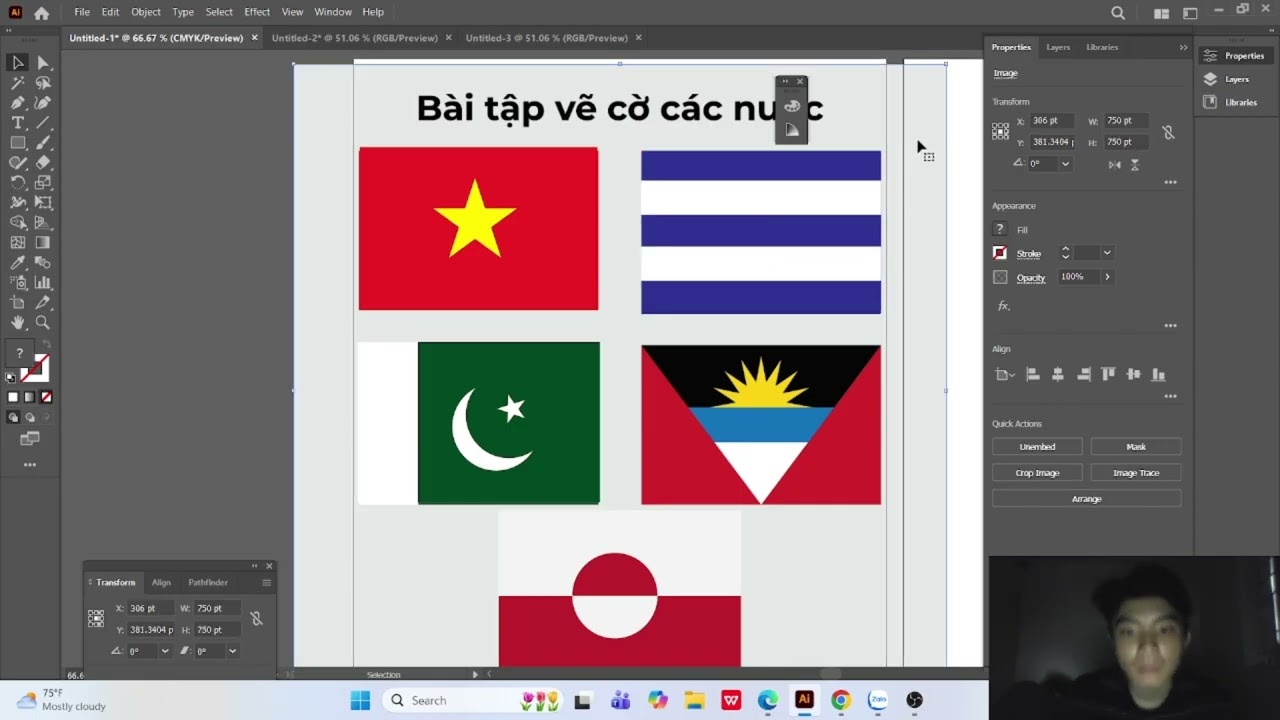Click the Unembed button

[x=1037, y=447]
